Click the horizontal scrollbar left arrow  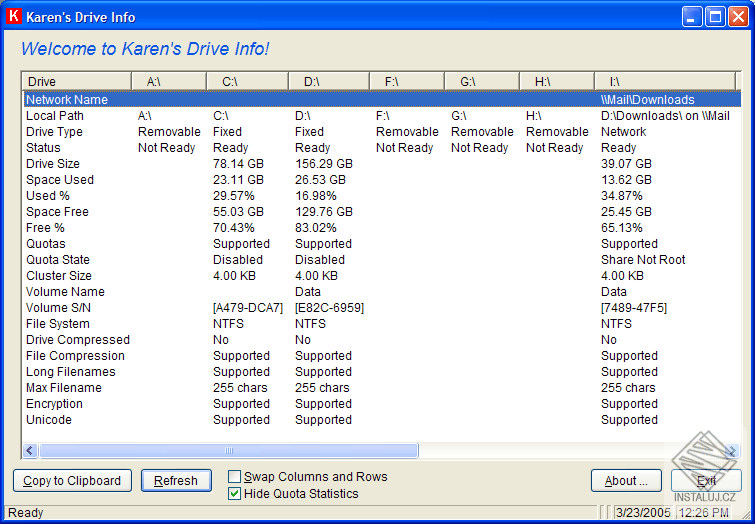tap(30, 451)
